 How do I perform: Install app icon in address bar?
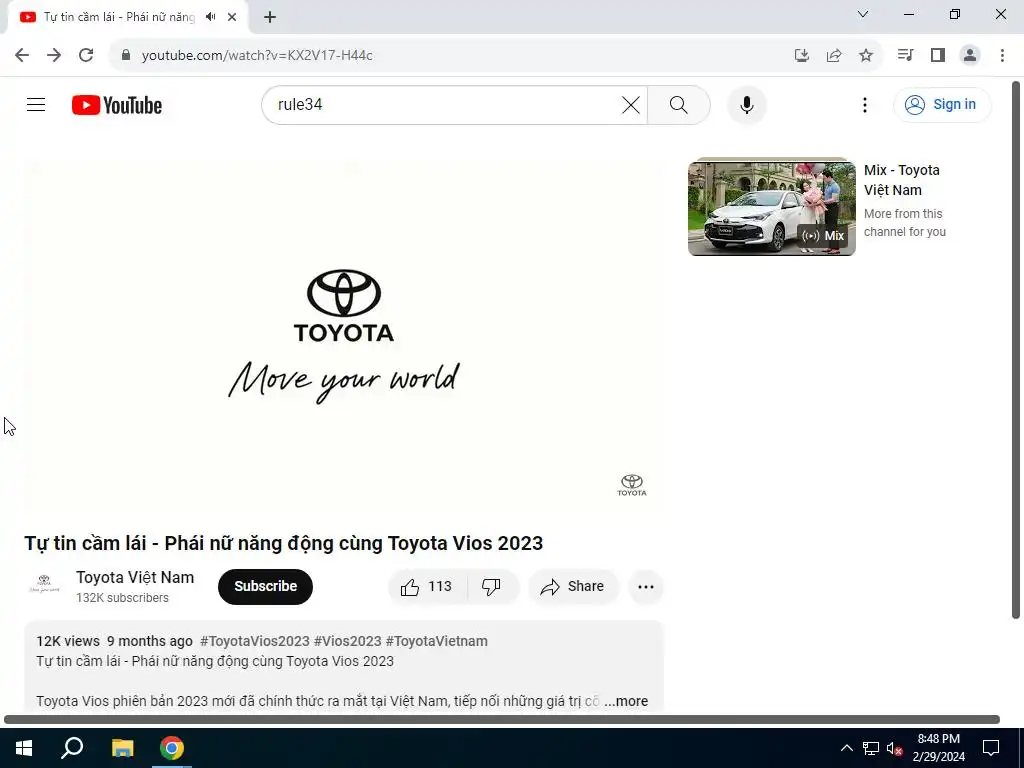point(802,55)
